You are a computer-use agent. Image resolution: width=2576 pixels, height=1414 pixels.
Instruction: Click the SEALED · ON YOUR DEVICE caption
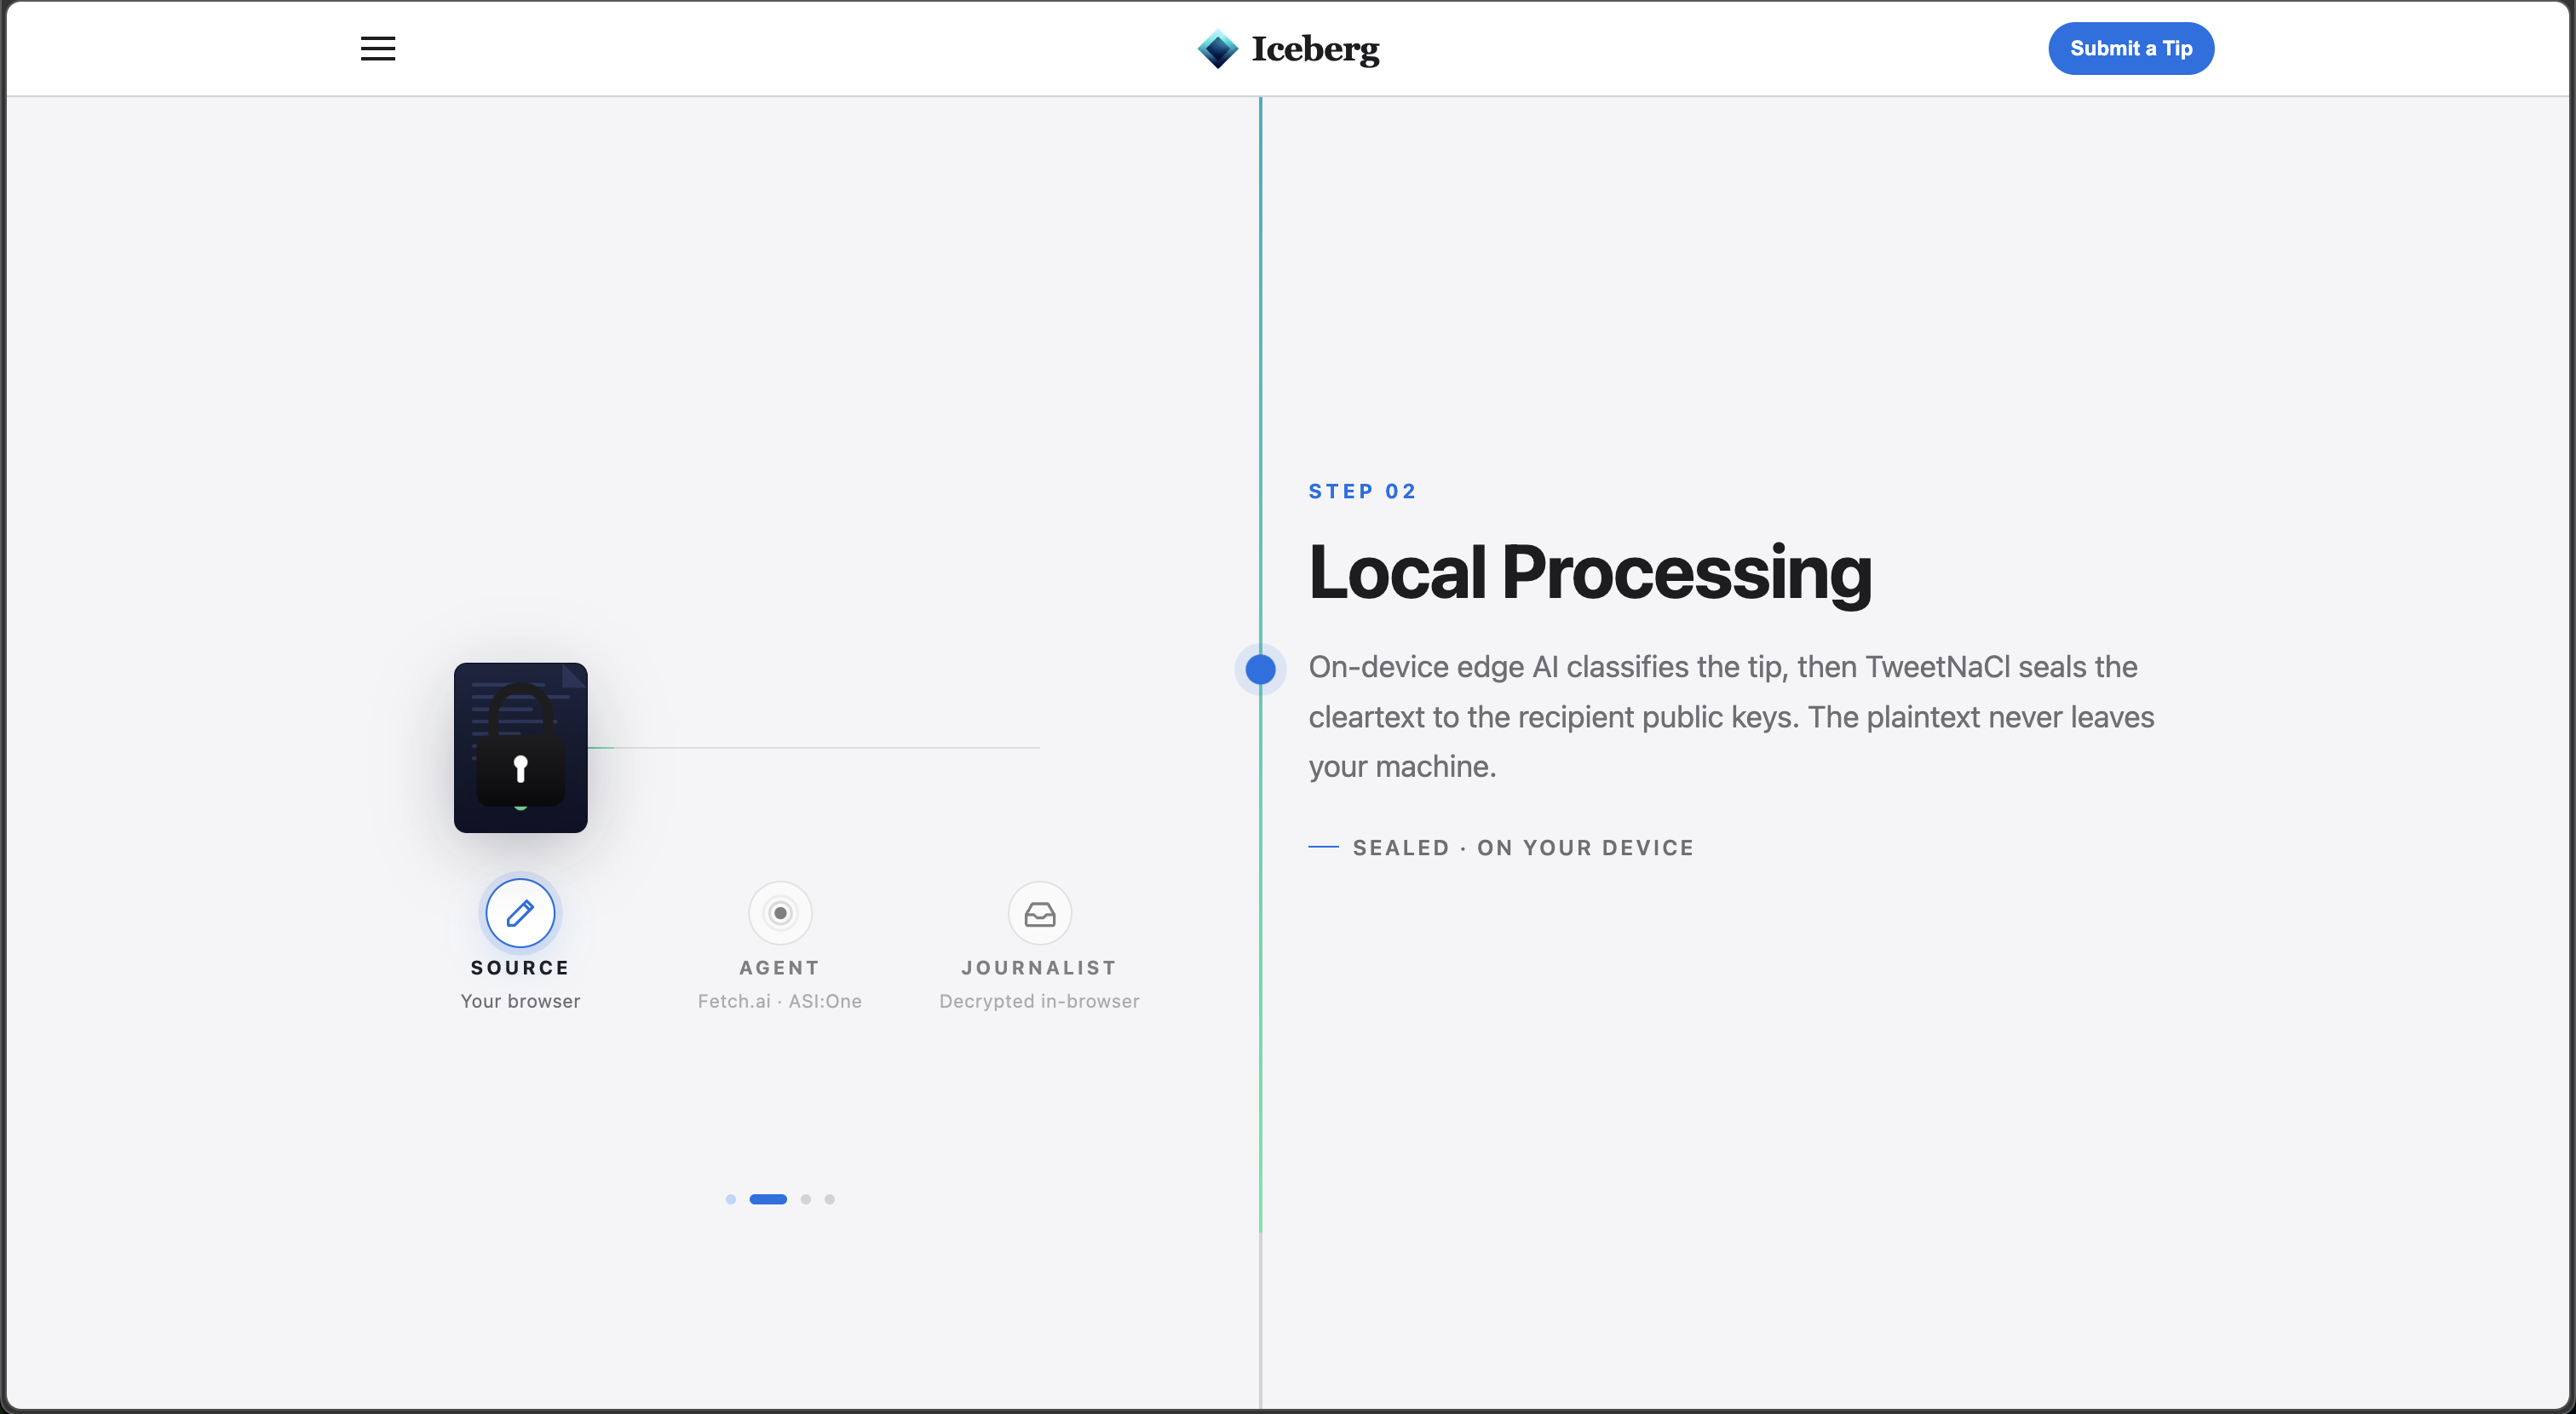(1523, 848)
